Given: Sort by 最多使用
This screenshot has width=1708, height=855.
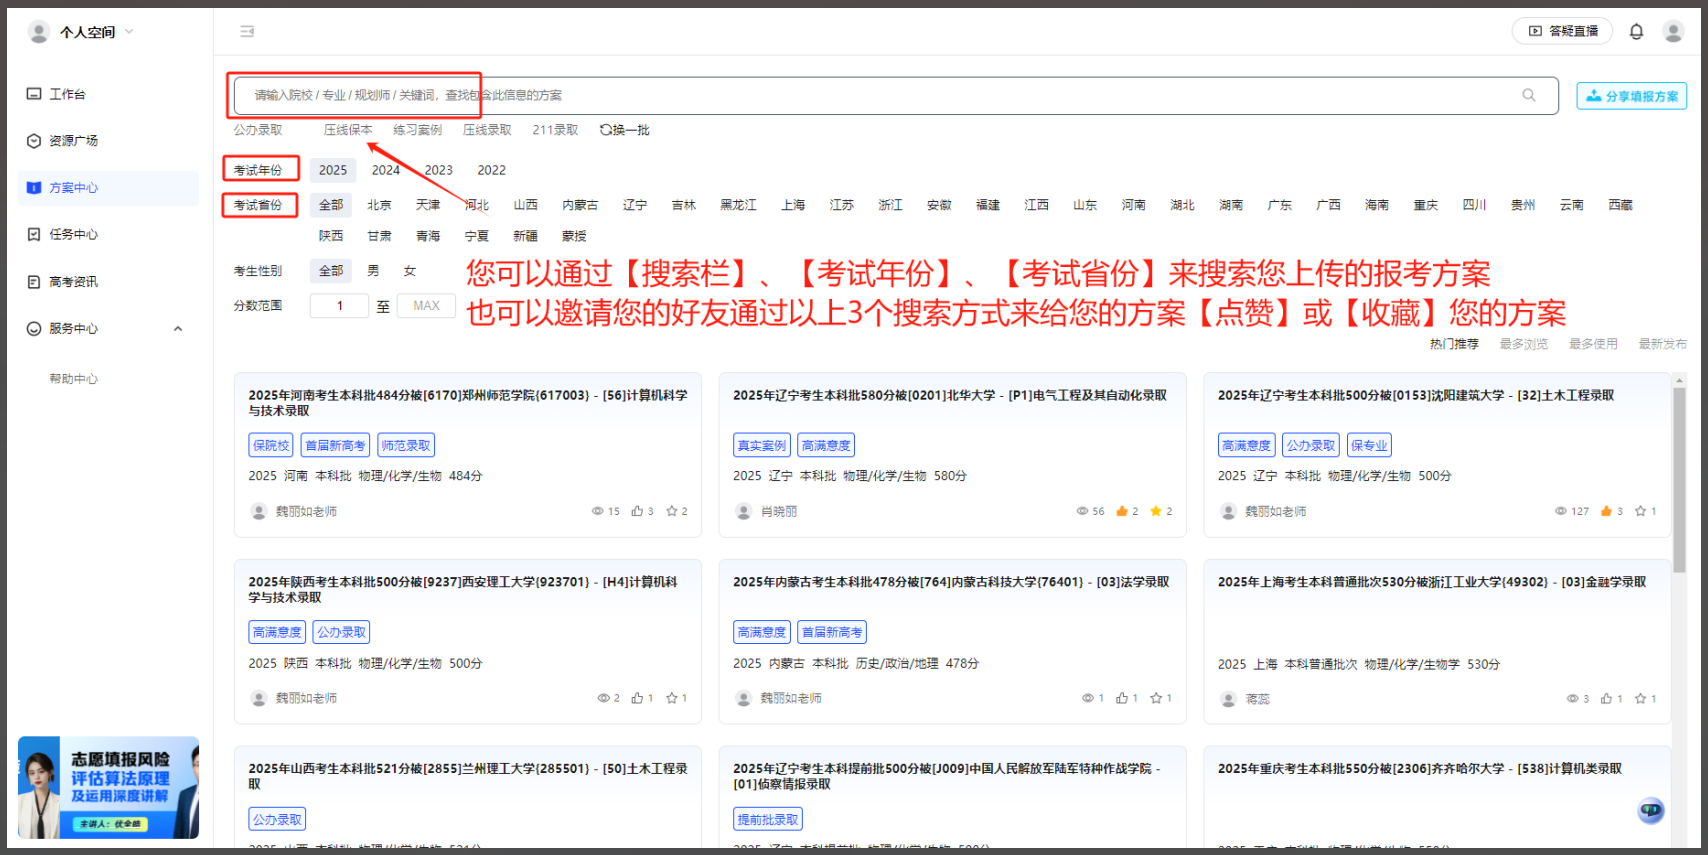Looking at the screenshot, I should (x=1593, y=344).
